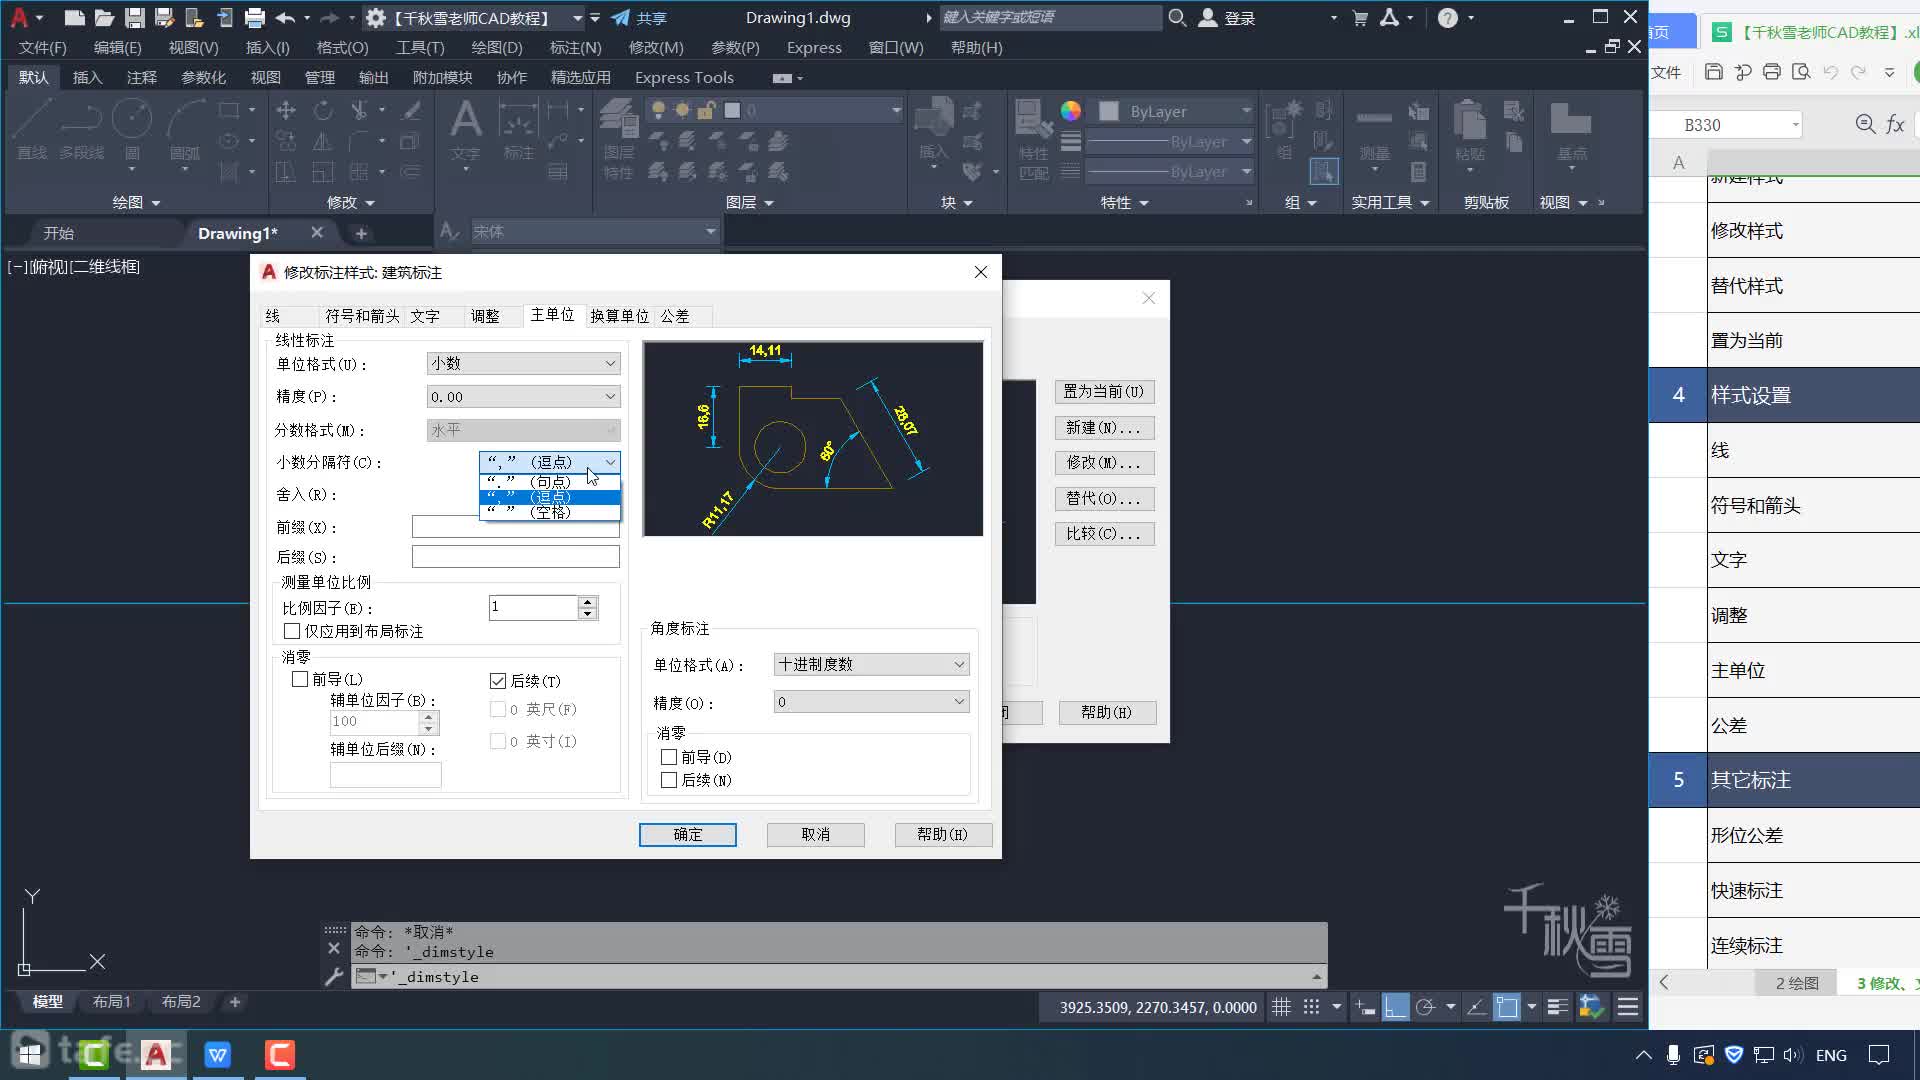Switch to the 换算单位 tab
The height and width of the screenshot is (1080, 1920).
(x=619, y=316)
